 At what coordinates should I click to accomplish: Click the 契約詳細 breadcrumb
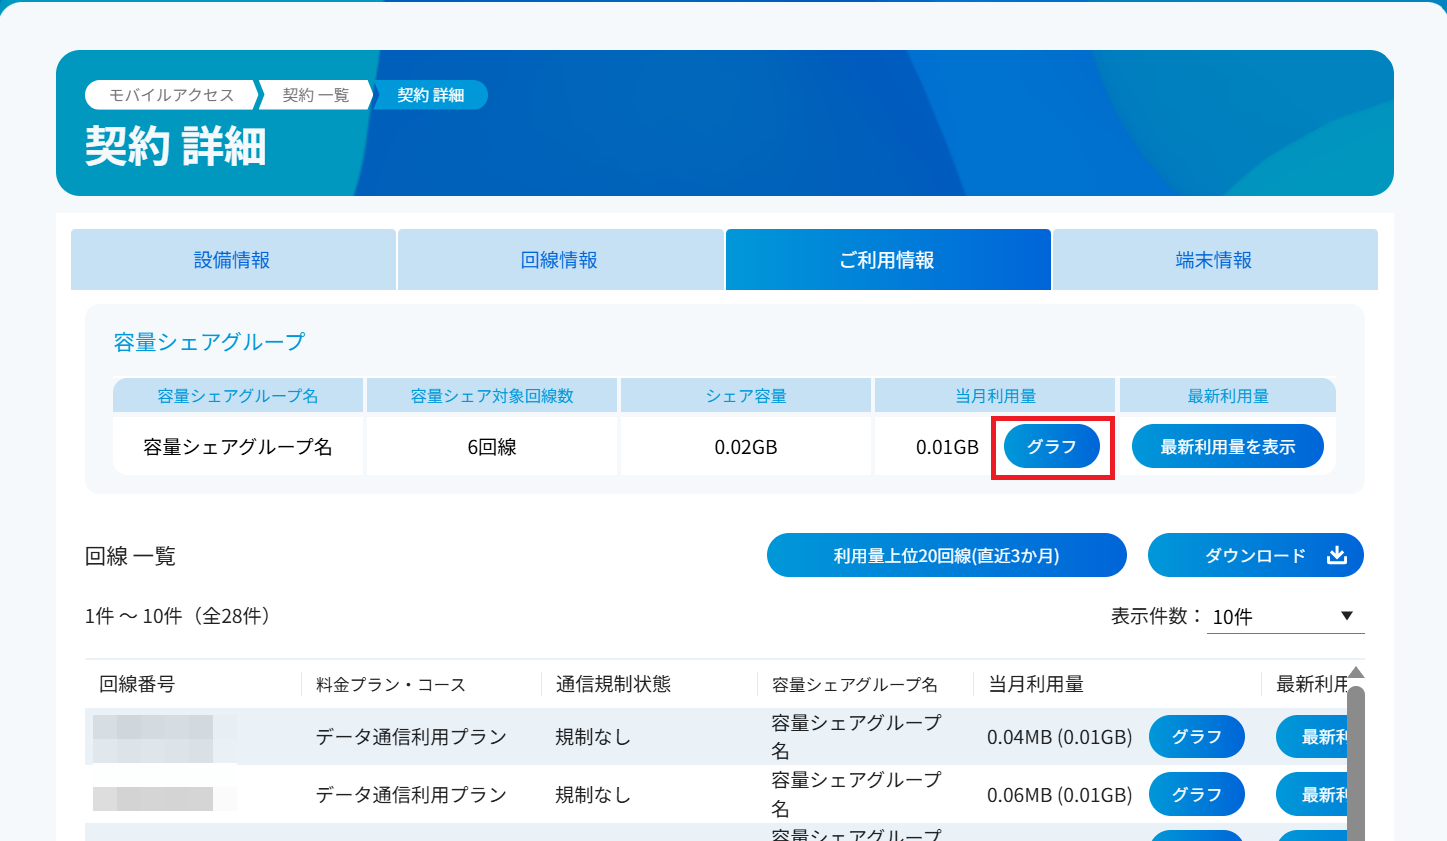431,95
